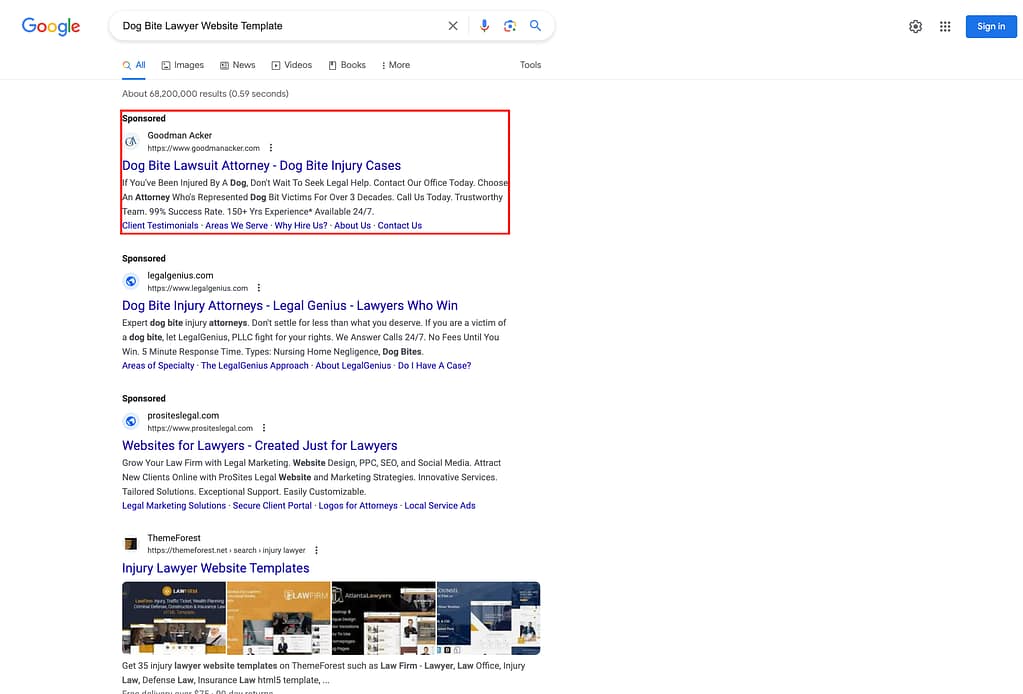
Task: Open options menu beside legalgenius.com URL
Action: 259,288
